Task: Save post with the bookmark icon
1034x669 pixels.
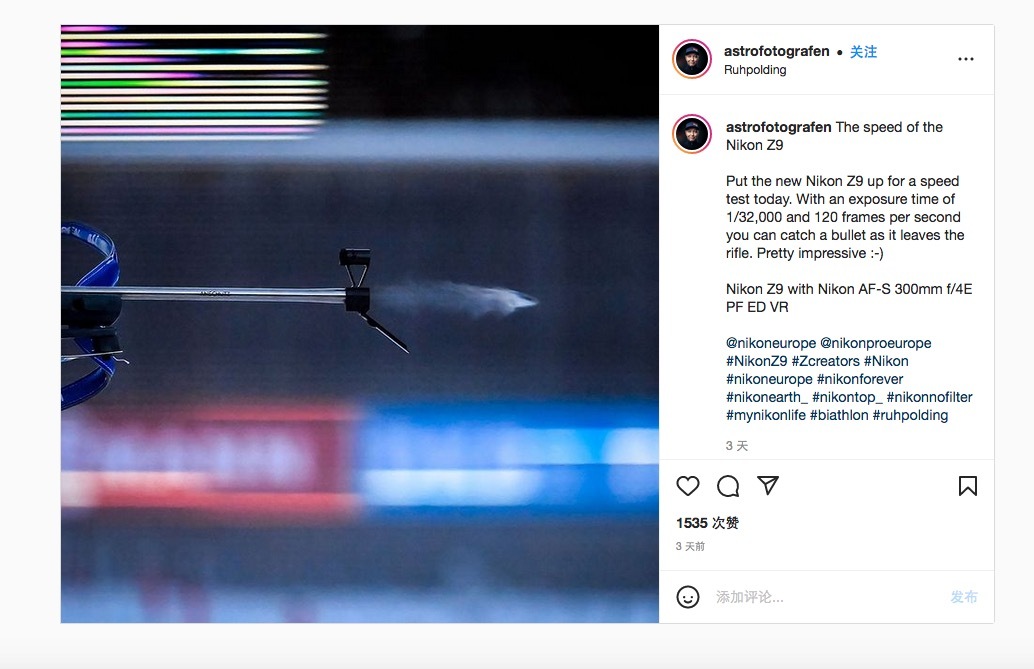Action: point(967,486)
